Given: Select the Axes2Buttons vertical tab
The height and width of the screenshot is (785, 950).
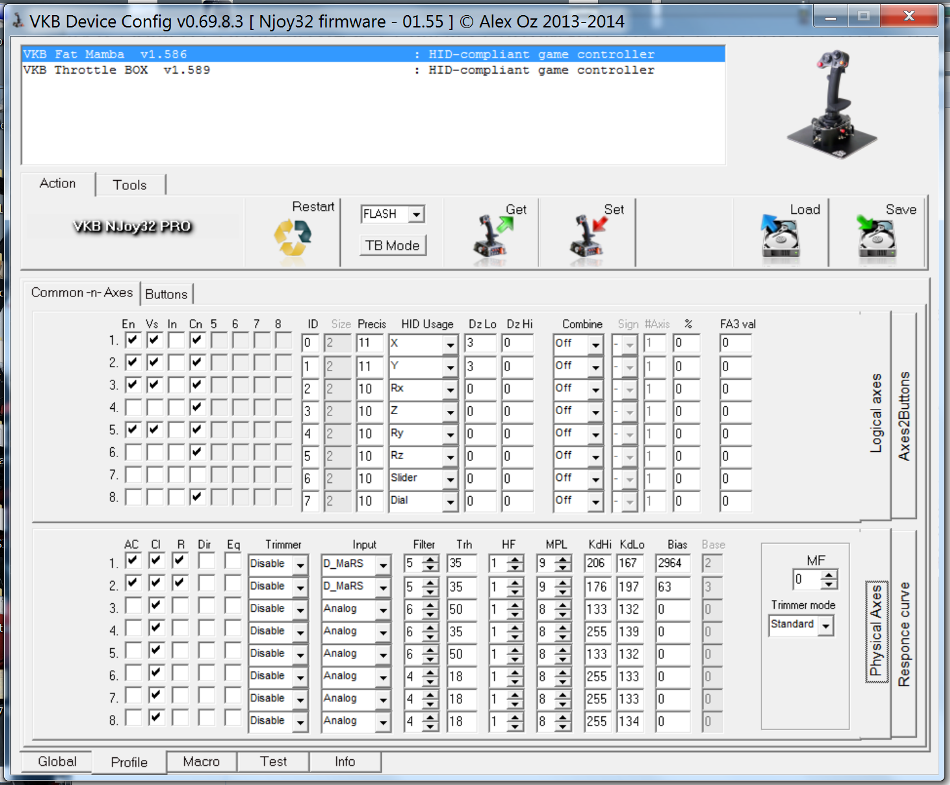Looking at the screenshot, I should coord(903,416).
